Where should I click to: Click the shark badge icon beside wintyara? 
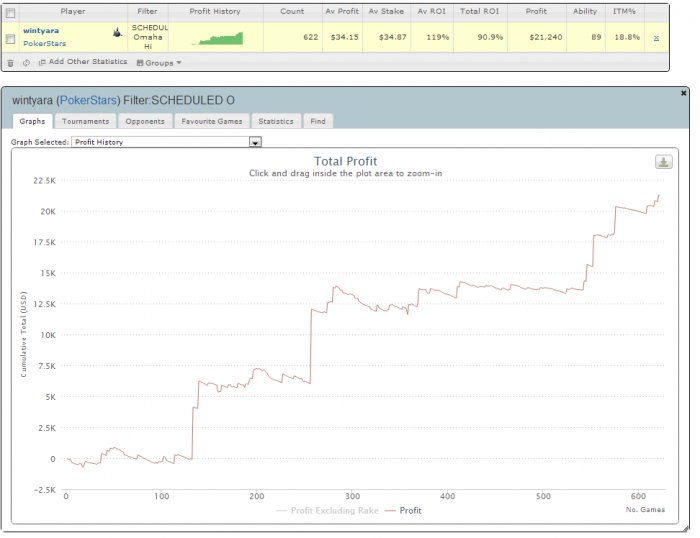pos(117,32)
